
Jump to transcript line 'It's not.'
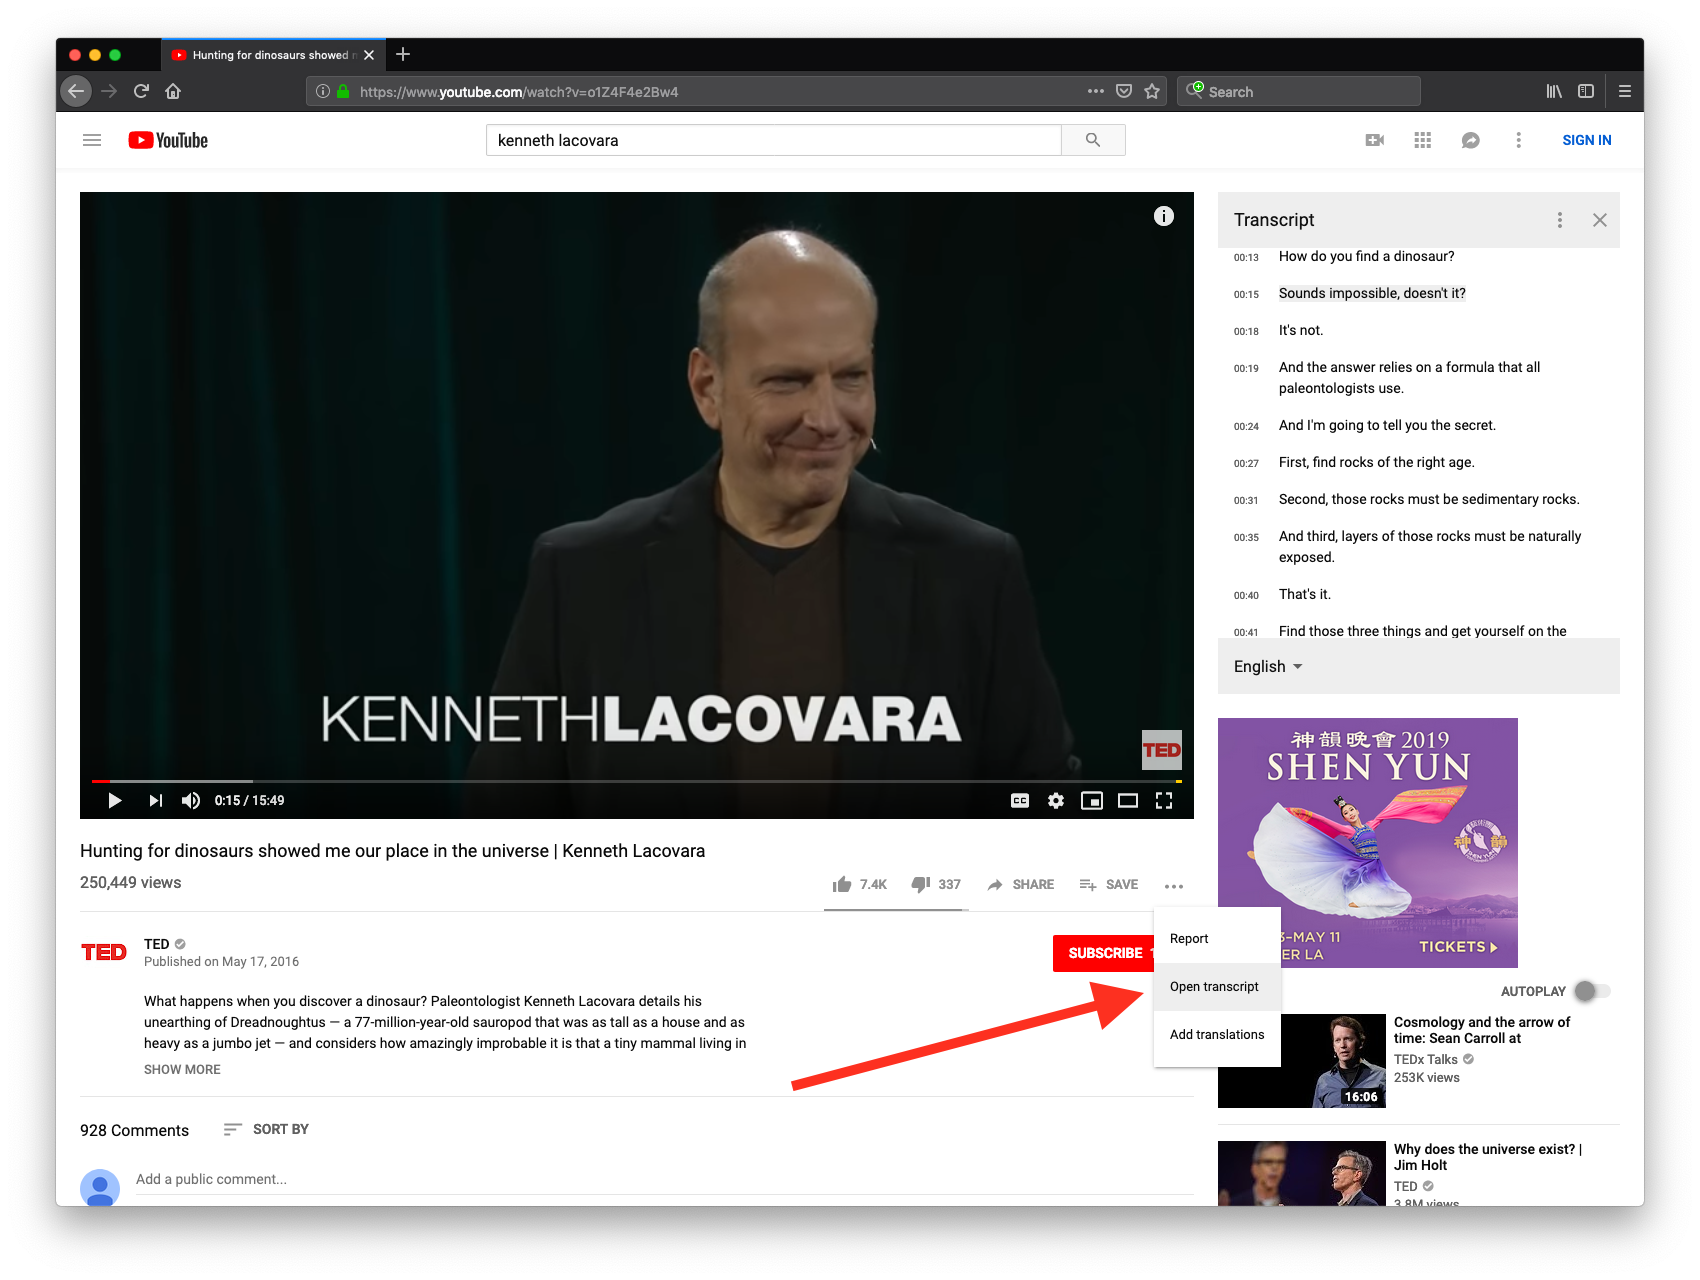pos(1300,330)
